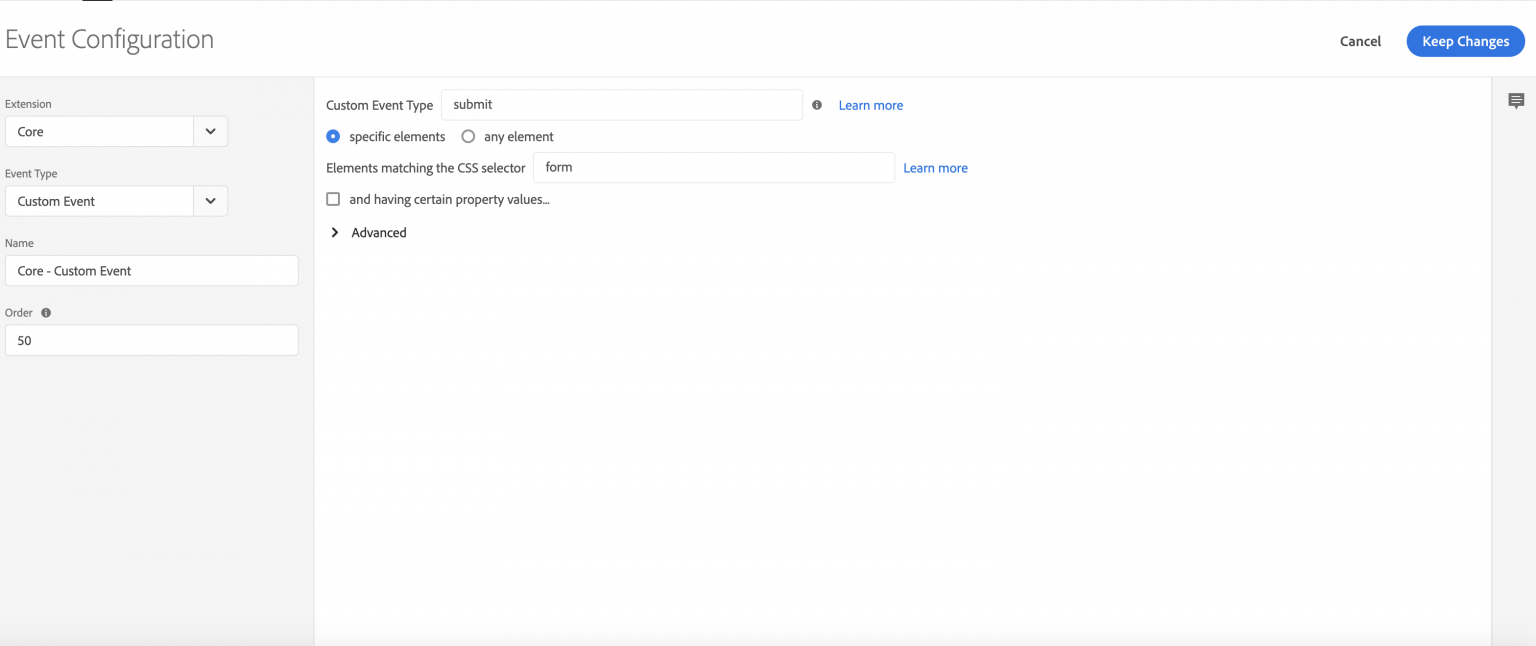Click info icon beside Custom Event Type
Viewport: 1536px width, 646px height.
point(817,105)
